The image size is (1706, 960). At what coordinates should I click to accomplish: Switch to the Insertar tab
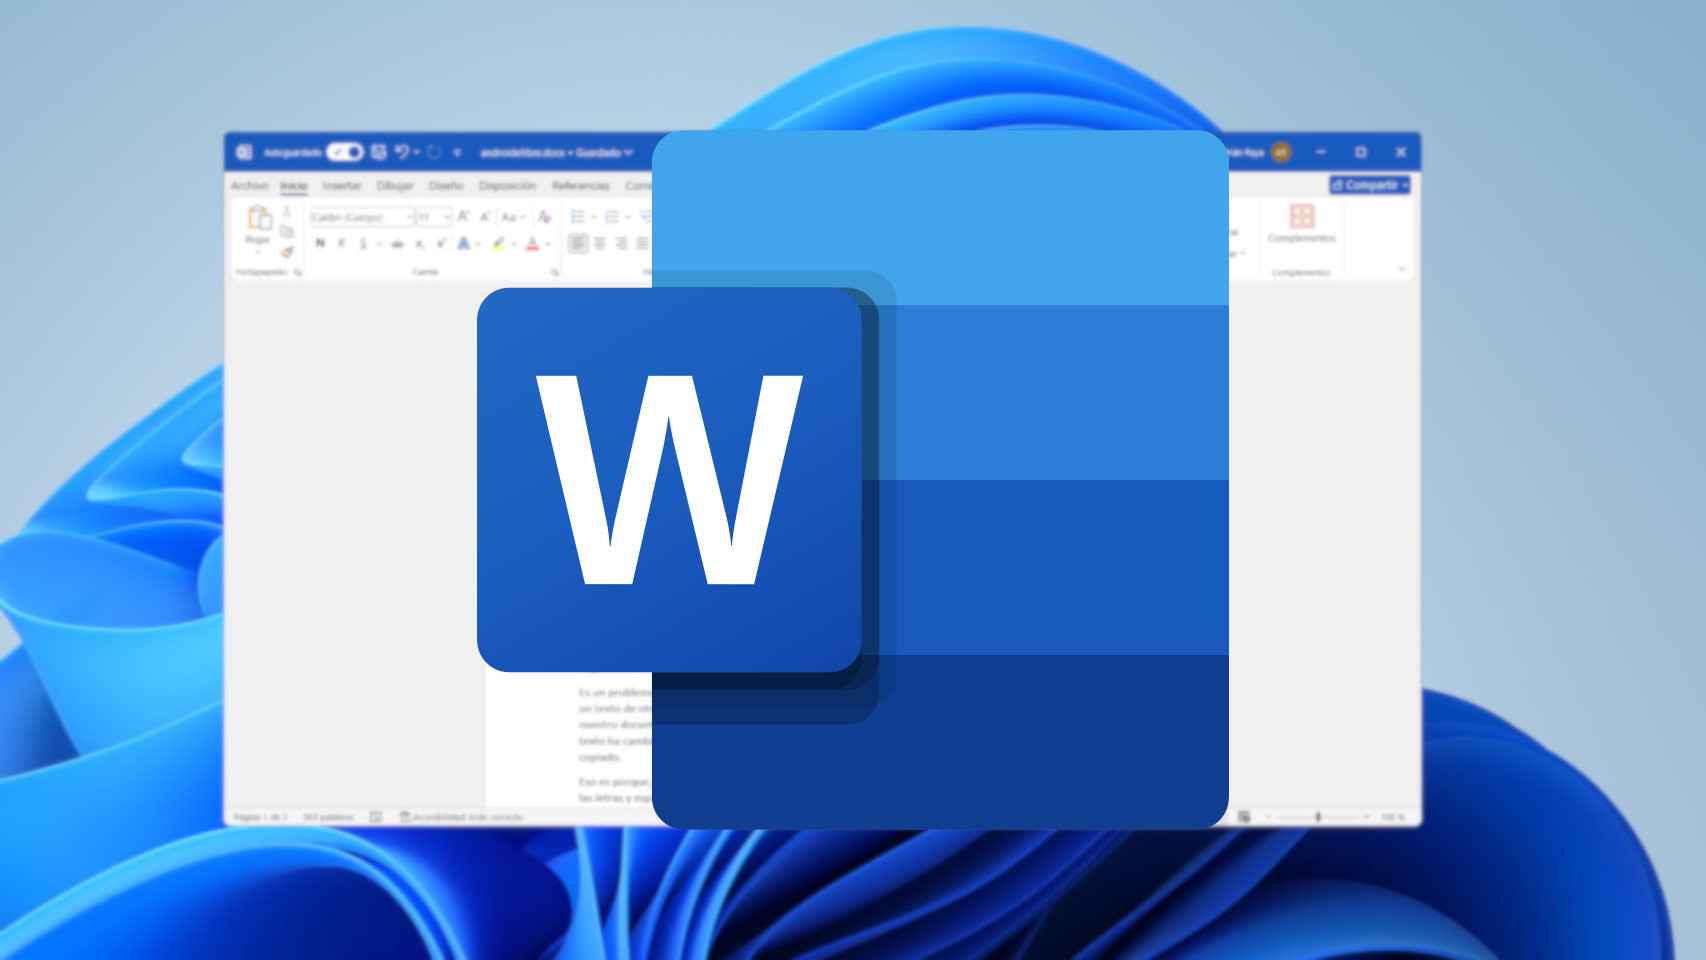342,186
